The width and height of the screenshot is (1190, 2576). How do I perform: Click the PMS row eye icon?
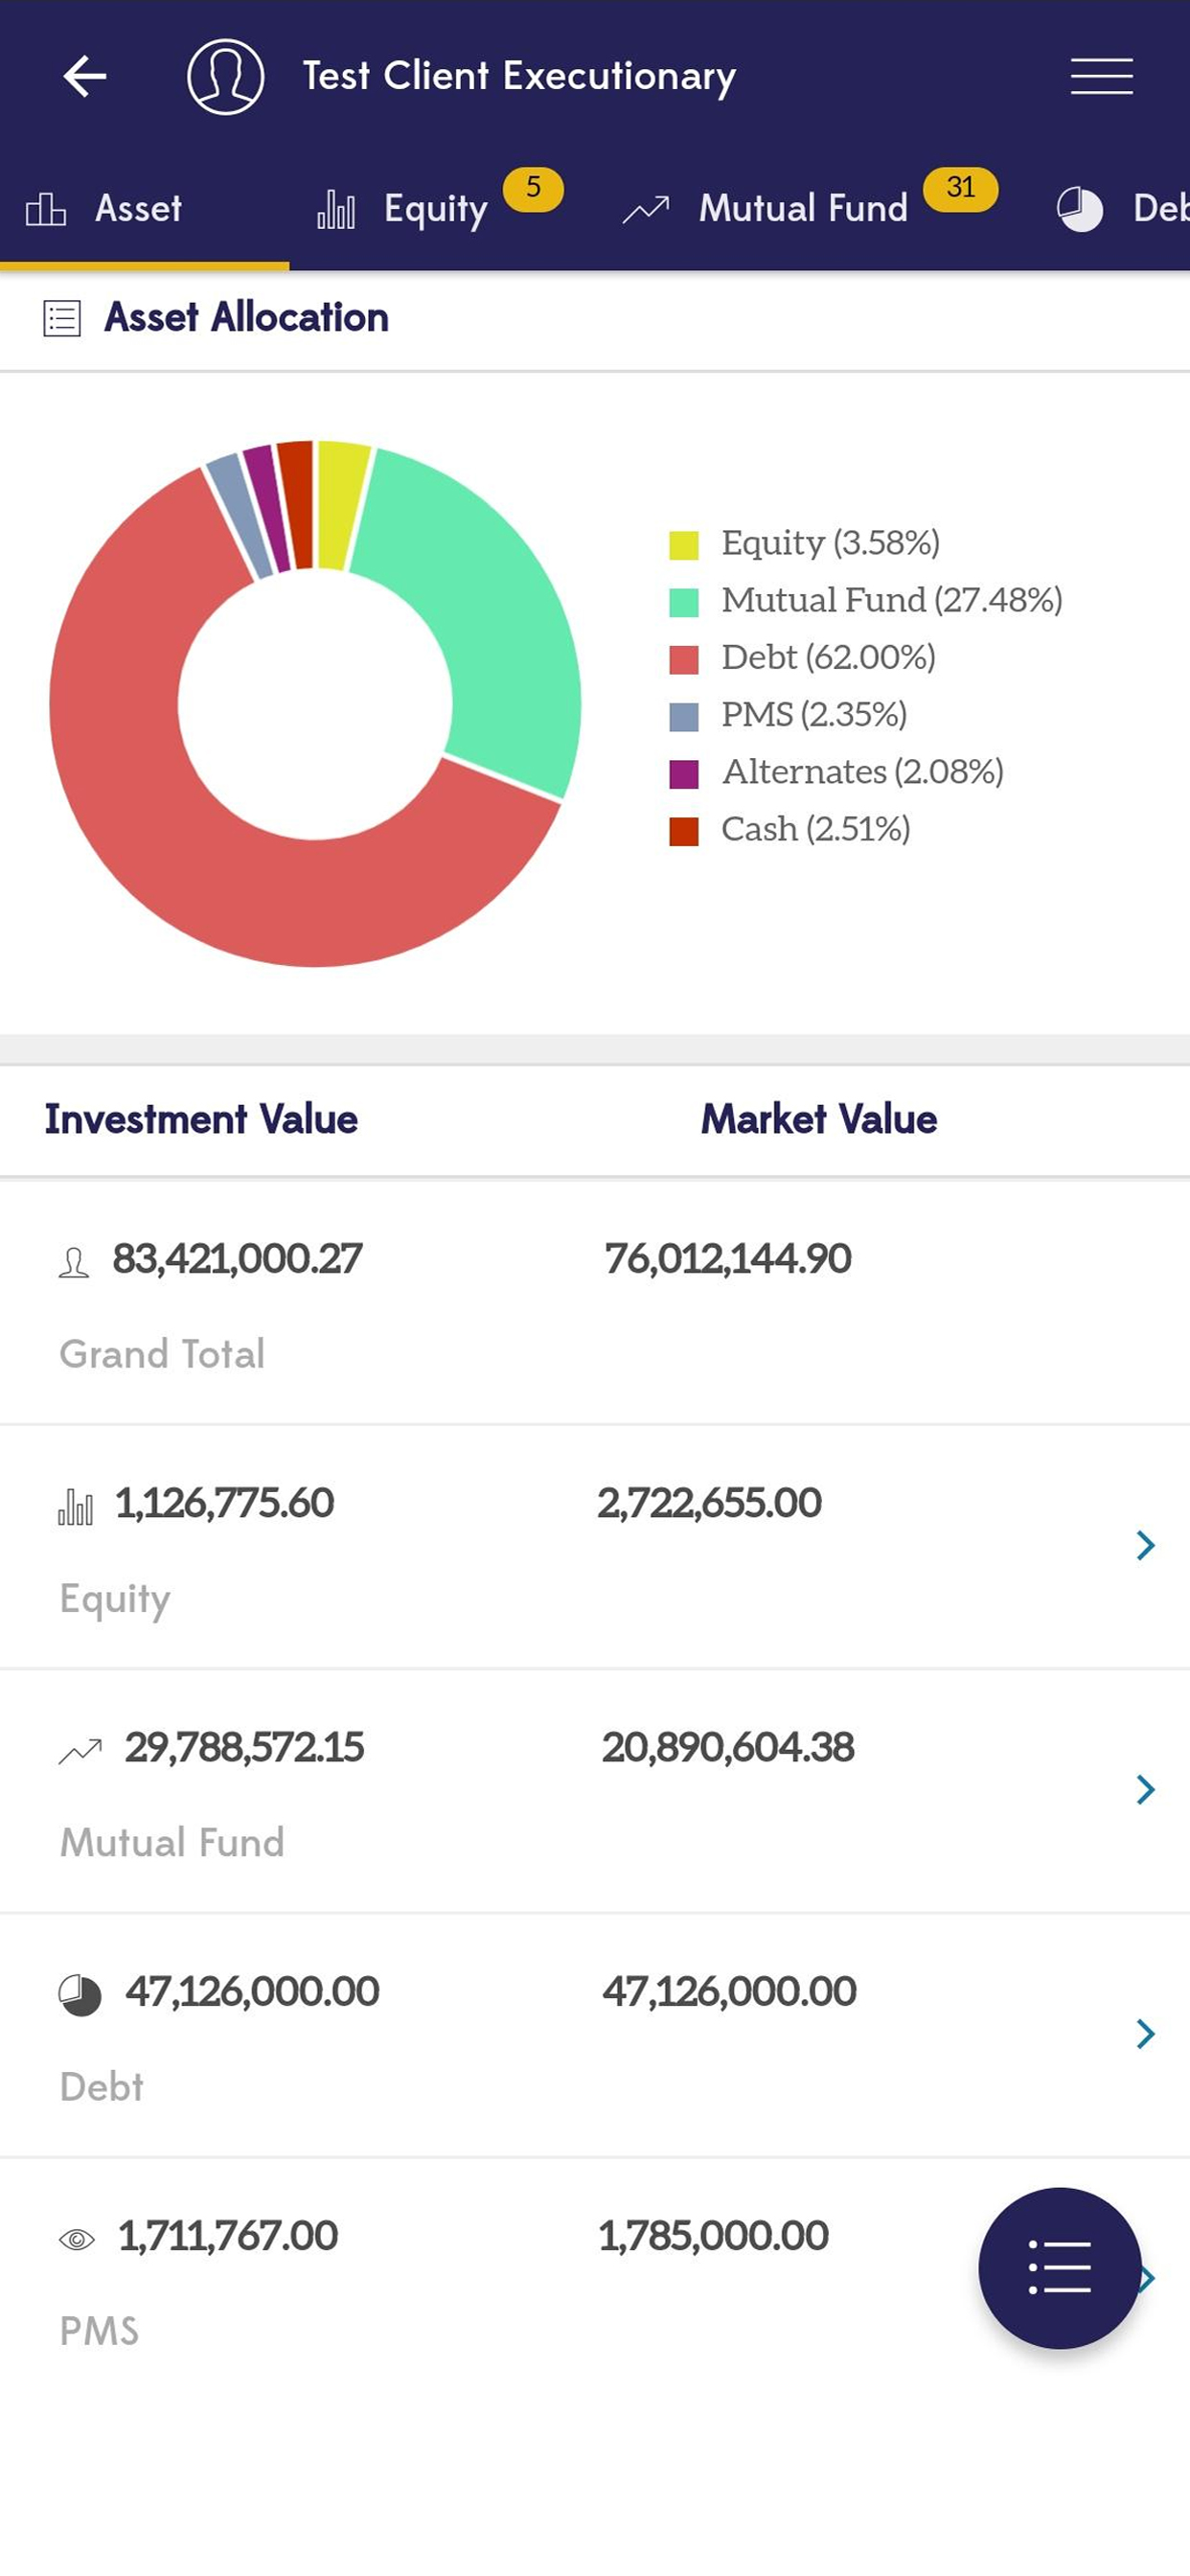point(77,2239)
